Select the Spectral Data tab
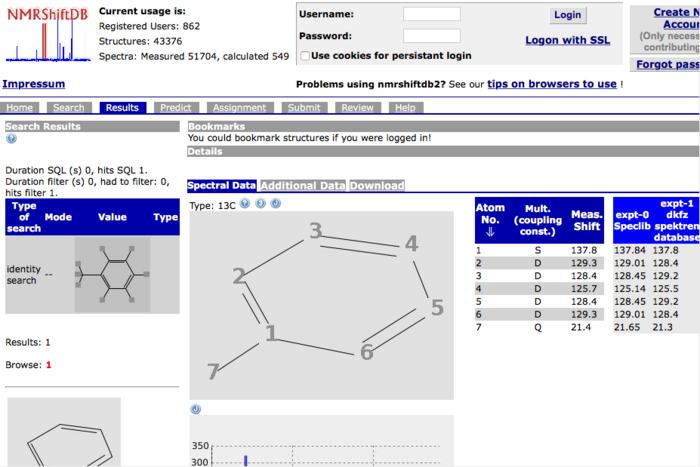700x467 pixels. click(x=222, y=186)
